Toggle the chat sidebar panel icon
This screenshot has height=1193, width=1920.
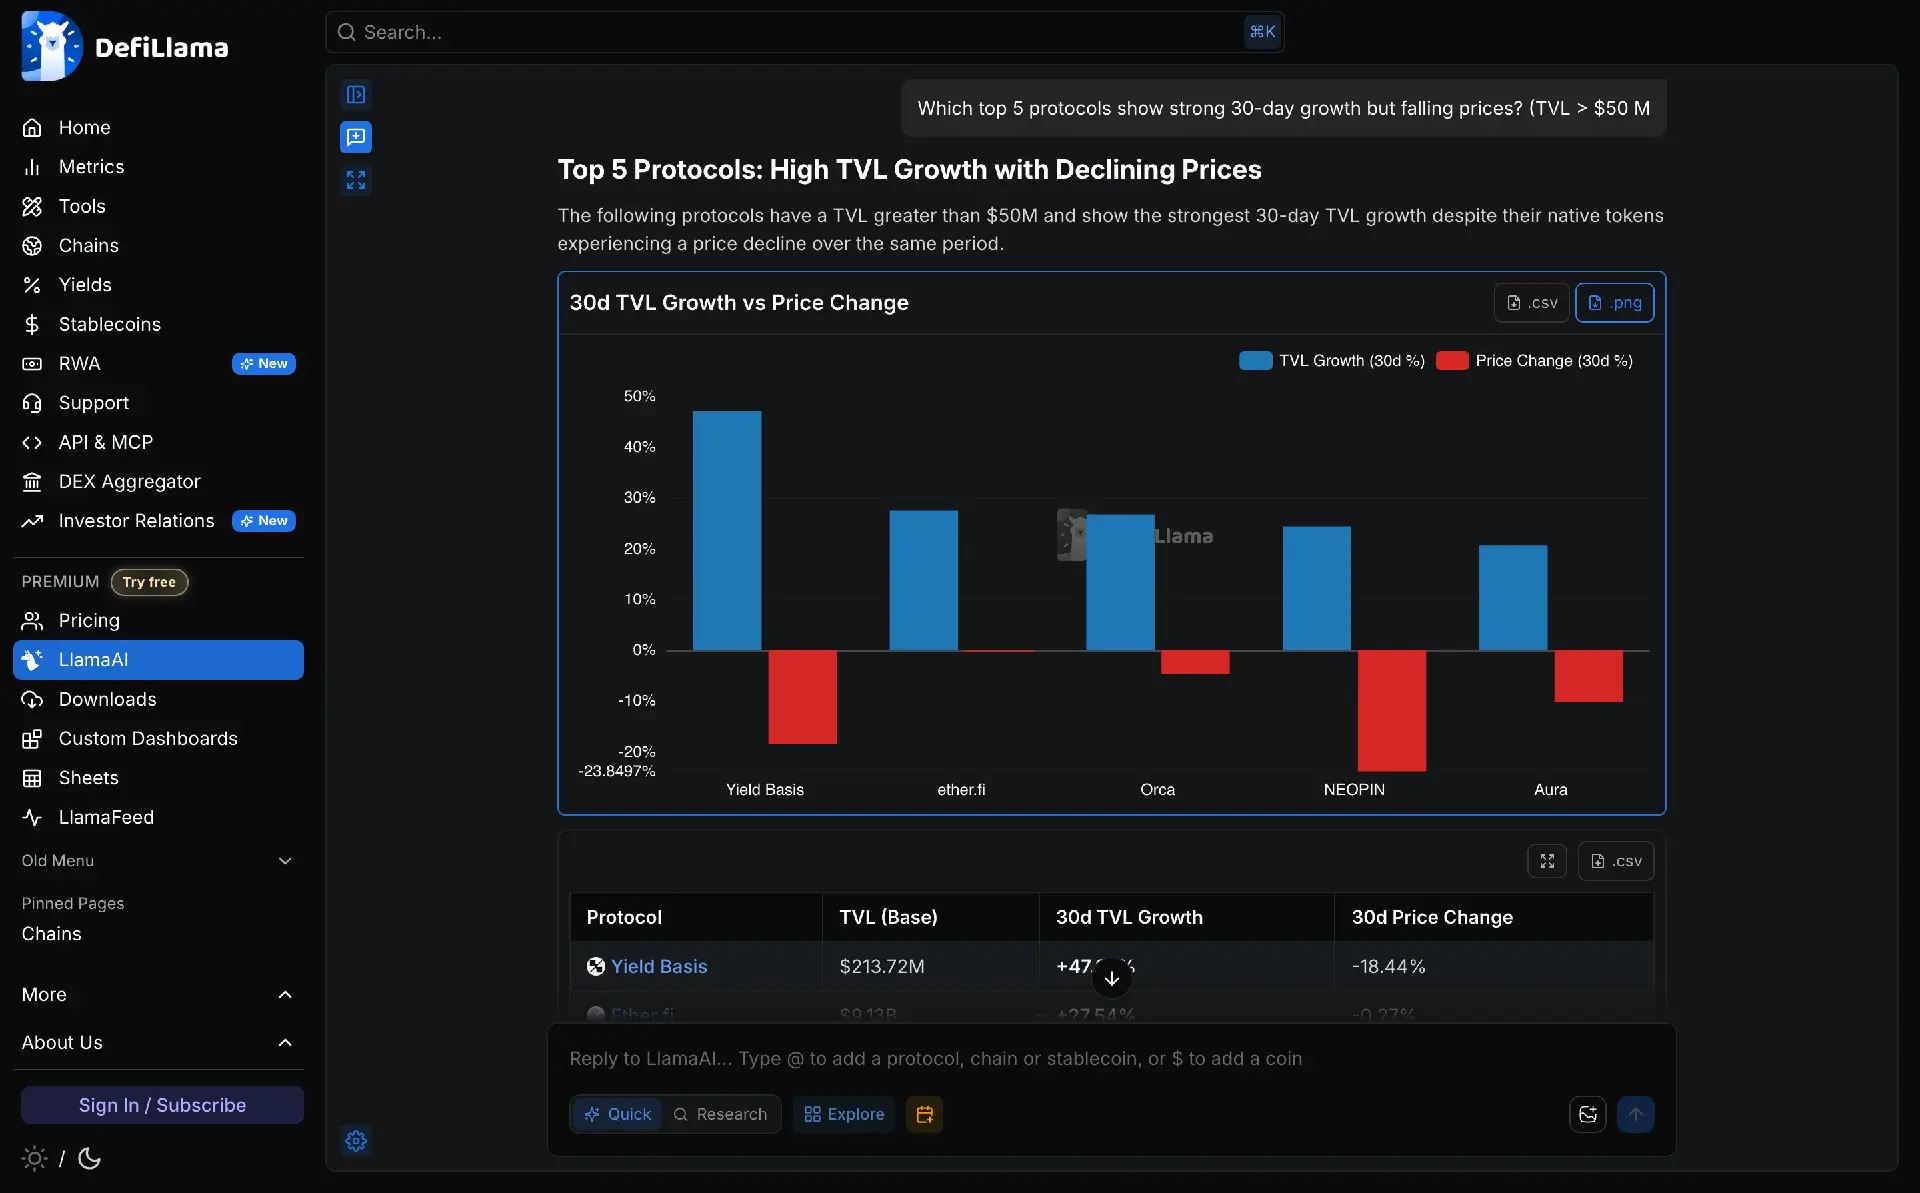[x=356, y=95]
